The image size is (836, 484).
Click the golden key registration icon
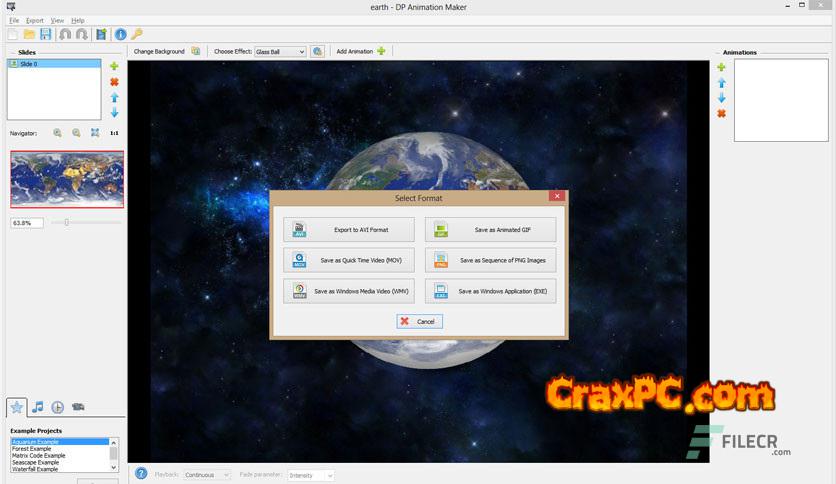(137, 34)
